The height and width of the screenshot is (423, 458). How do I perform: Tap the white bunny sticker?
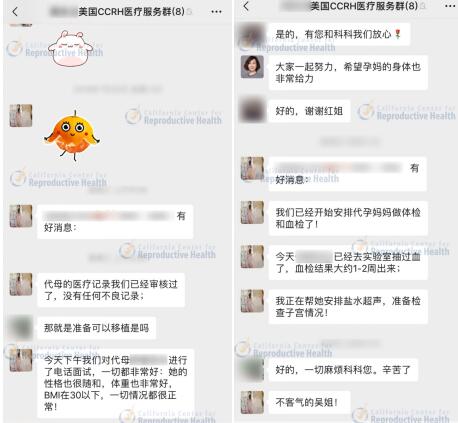(x=71, y=48)
